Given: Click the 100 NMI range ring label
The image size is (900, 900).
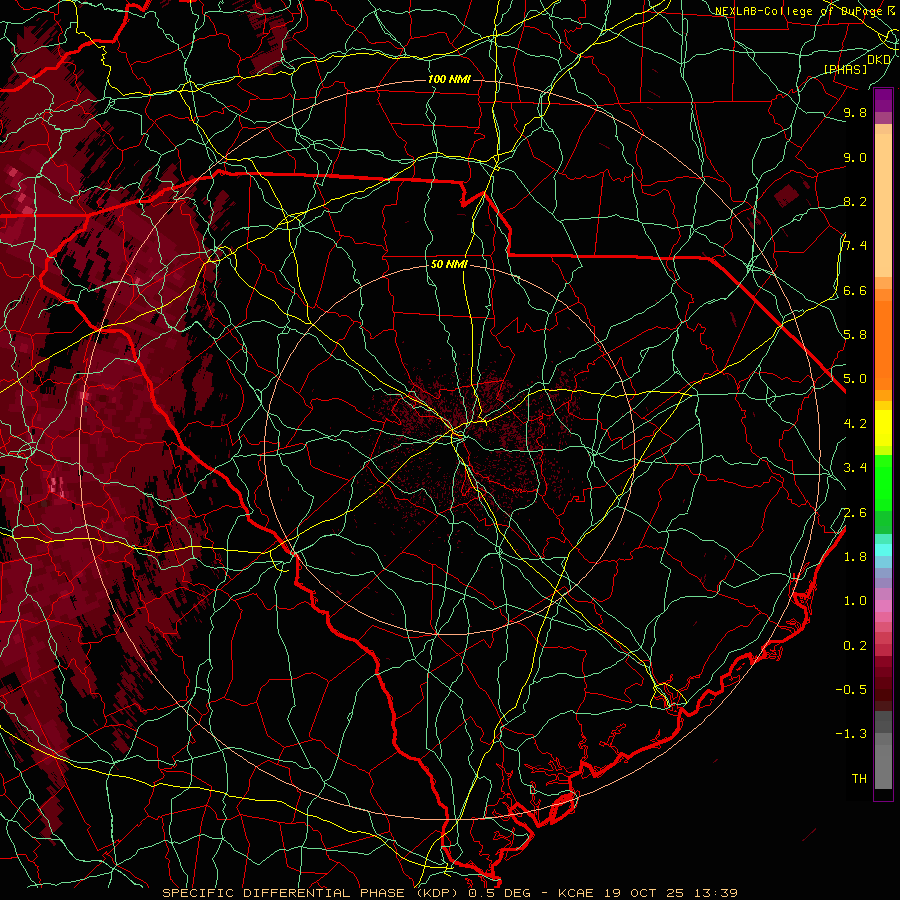Looking at the screenshot, I should point(449,79).
